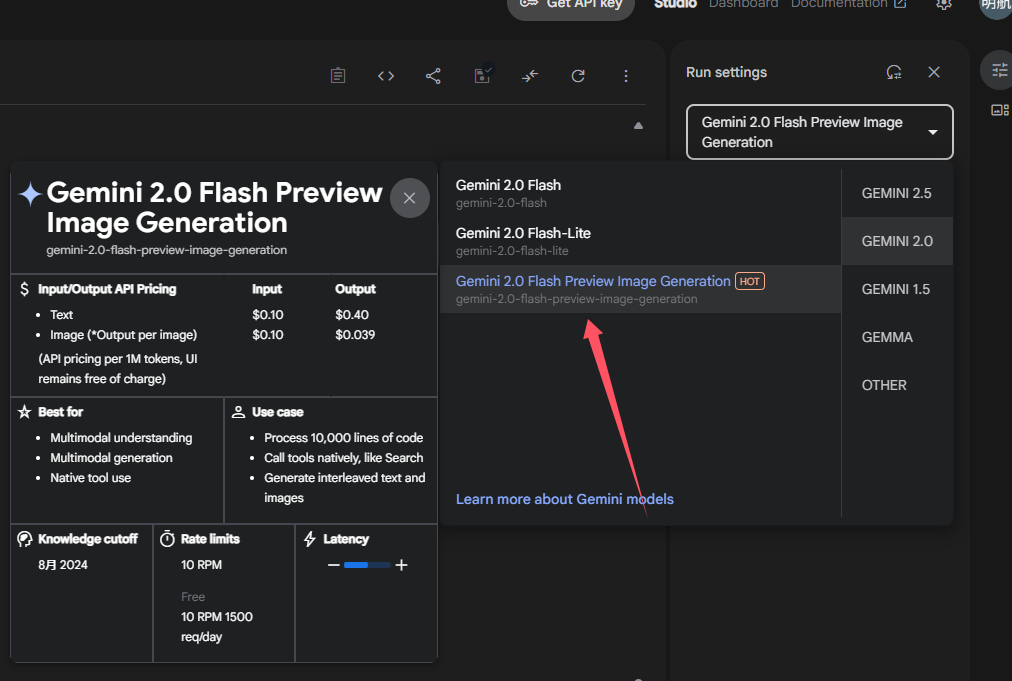Screen dimensions: 1012x681
Task: Click the dropdown arrow in model selector
Action: tap(933, 132)
